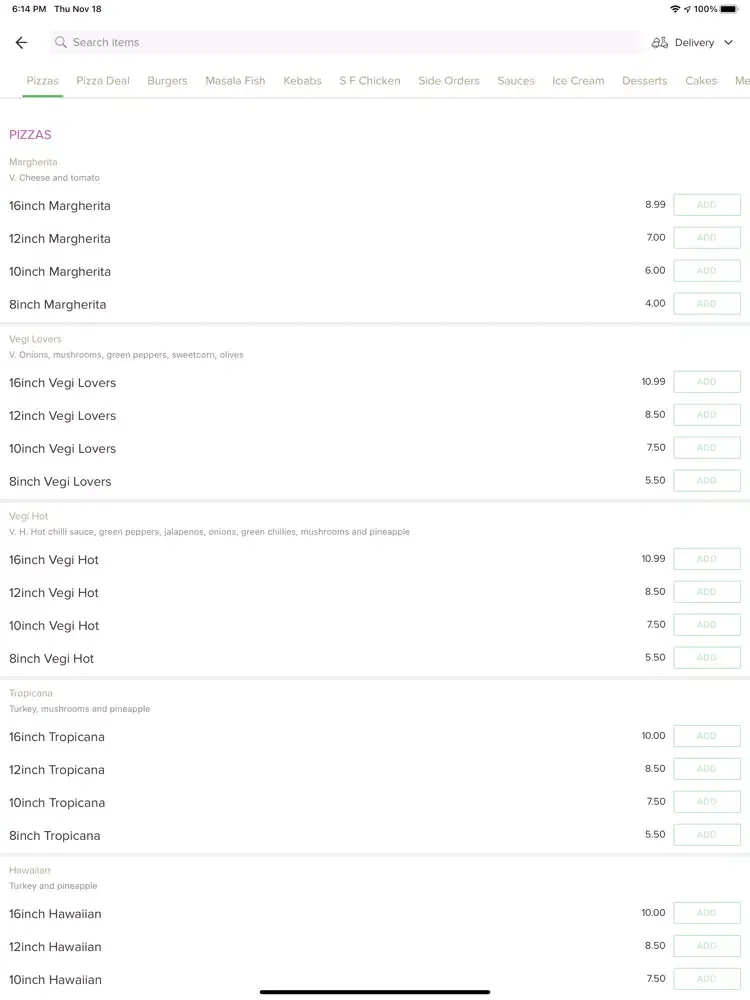Image resolution: width=750 pixels, height=1000 pixels.
Task: Go to the Ice Cream tab
Action: coord(578,81)
